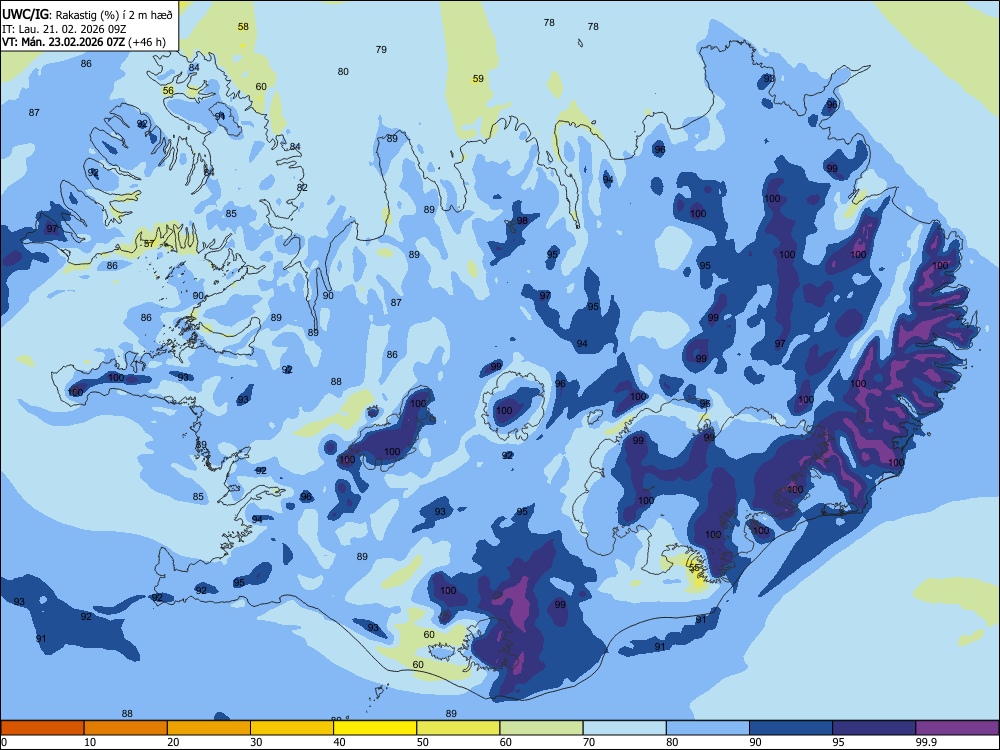The height and width of the screenshot is (750, 1000).
Task: Pick the amber 20–30 legend color band
Action: [x=209, y=728]
